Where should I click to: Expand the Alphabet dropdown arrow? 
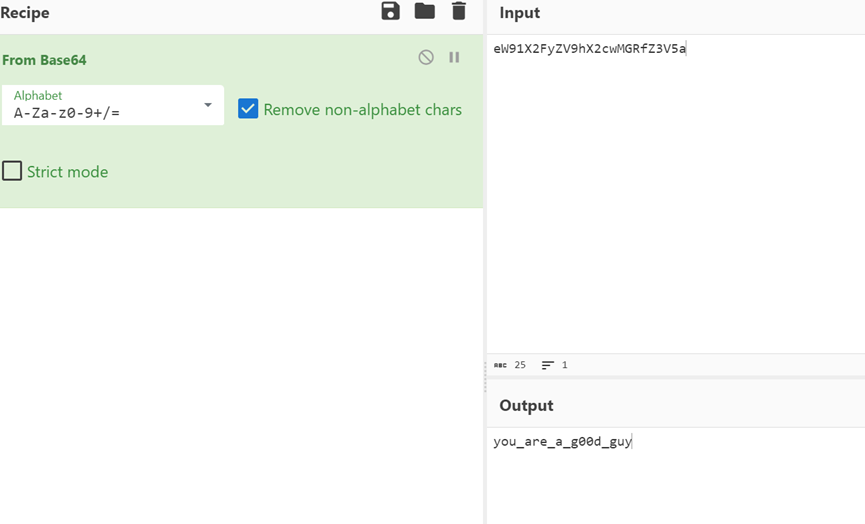coord(208,105)
